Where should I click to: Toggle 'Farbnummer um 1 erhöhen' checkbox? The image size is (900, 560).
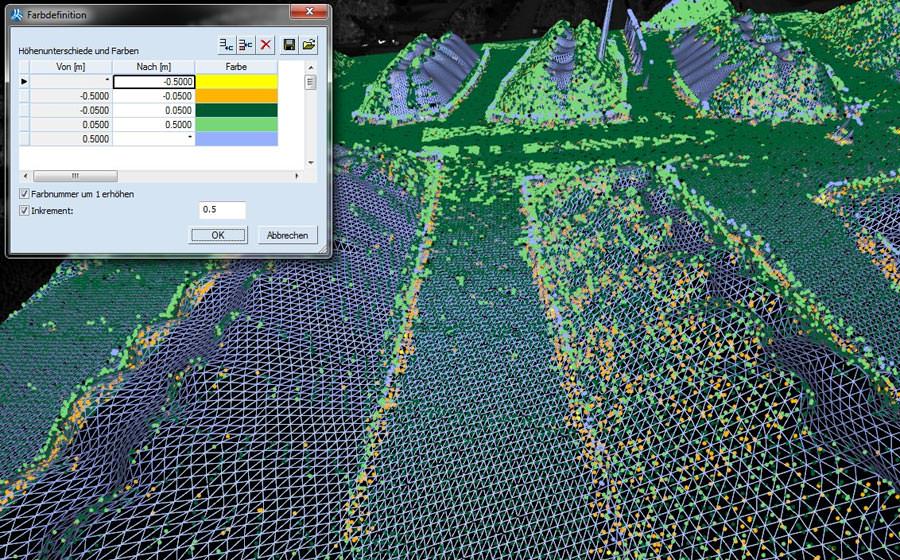pos(24,194)
